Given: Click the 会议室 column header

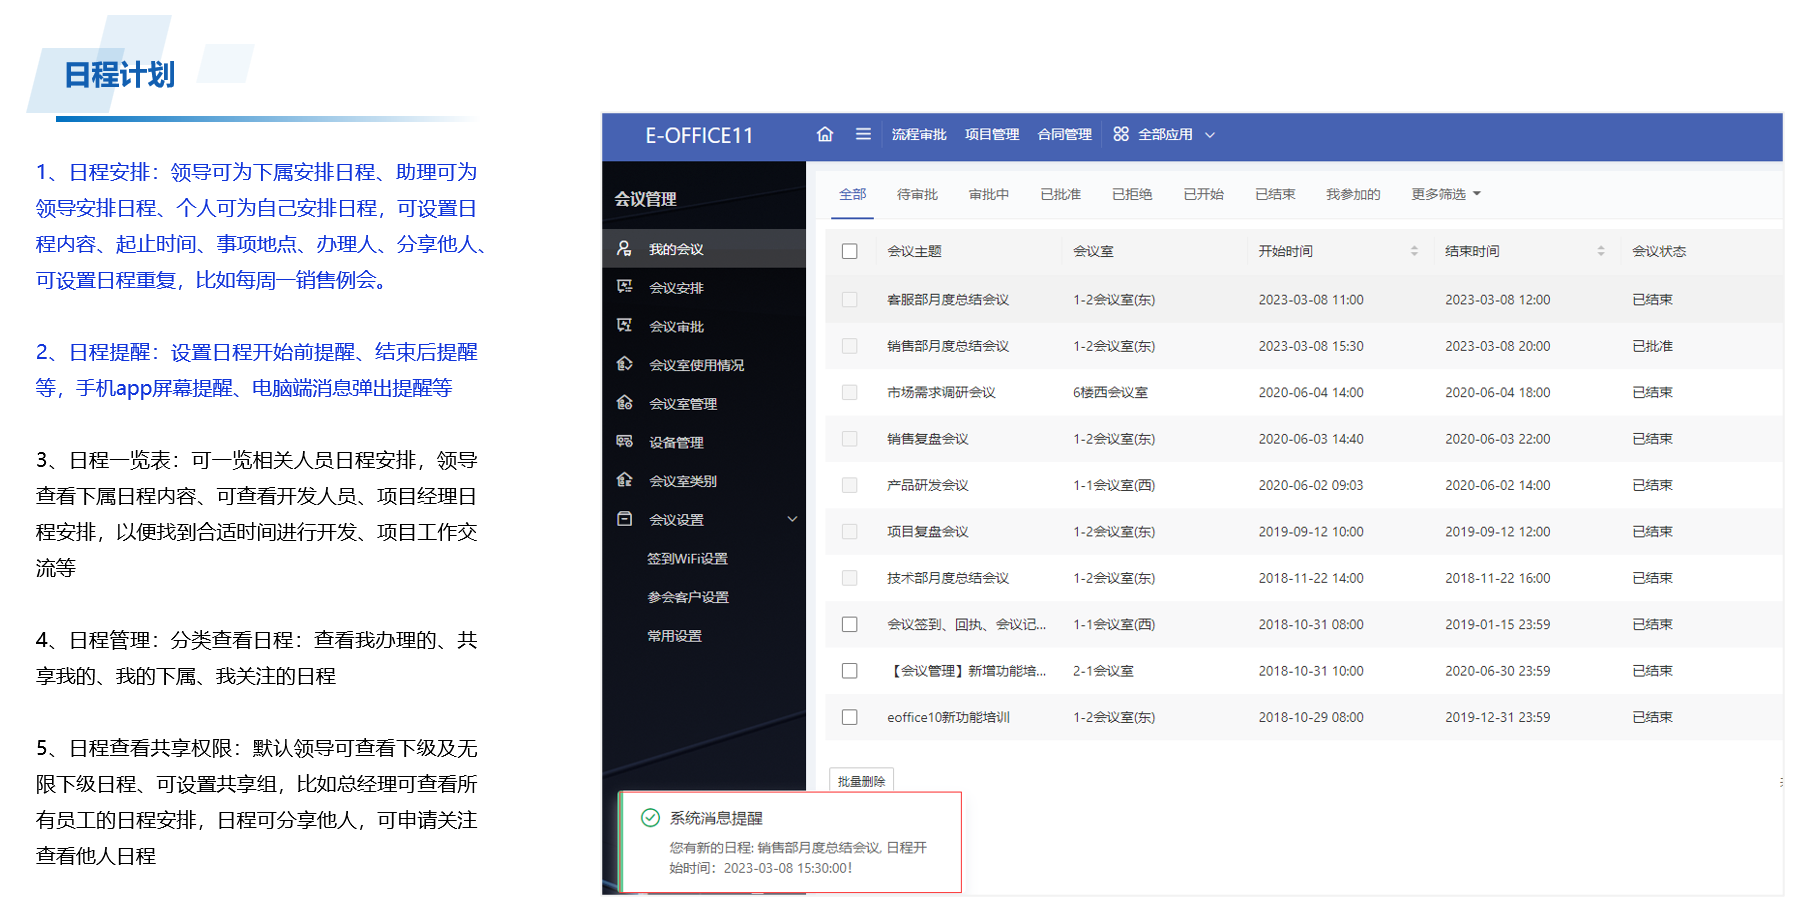Looking at the screenshot, I should [x=1093, y=251].
